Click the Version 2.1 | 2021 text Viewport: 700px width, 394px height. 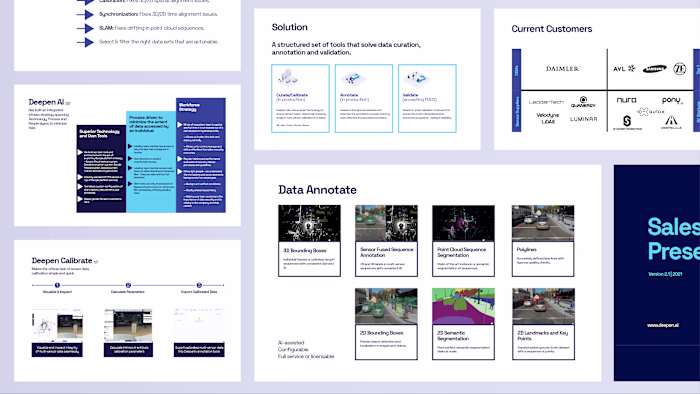click(x=665, y=274)
